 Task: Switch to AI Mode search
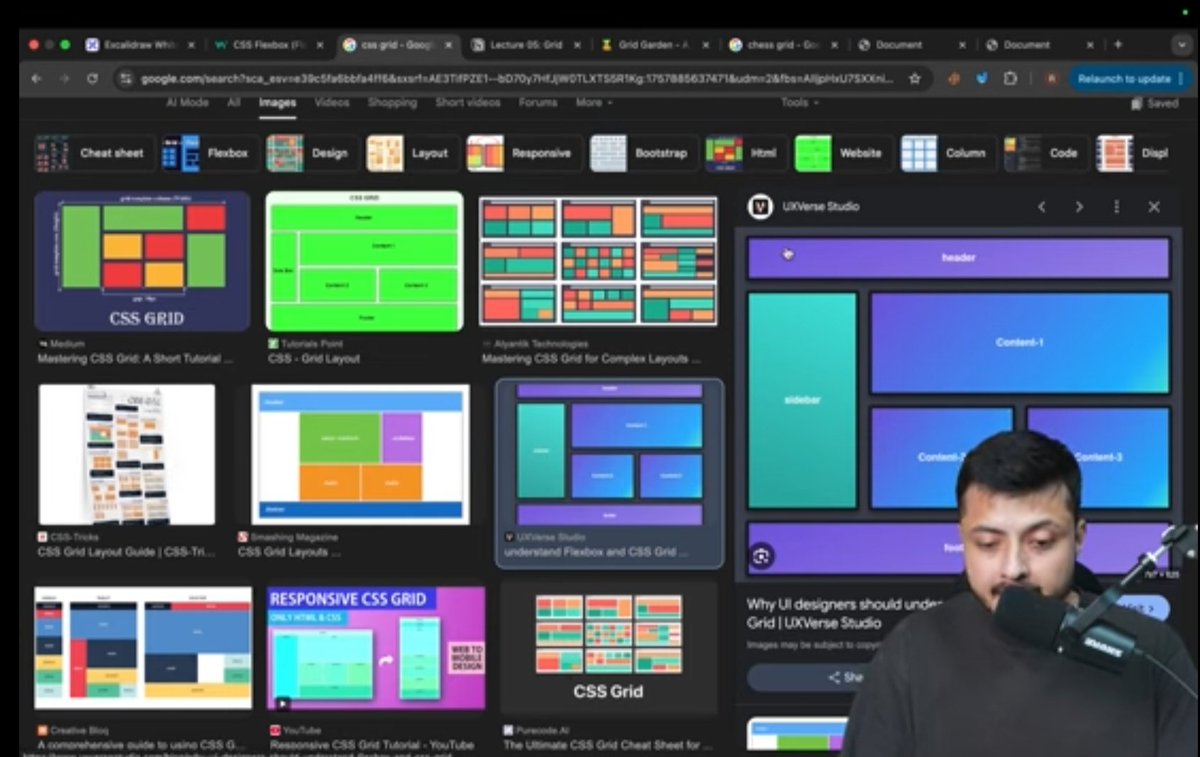187,103
